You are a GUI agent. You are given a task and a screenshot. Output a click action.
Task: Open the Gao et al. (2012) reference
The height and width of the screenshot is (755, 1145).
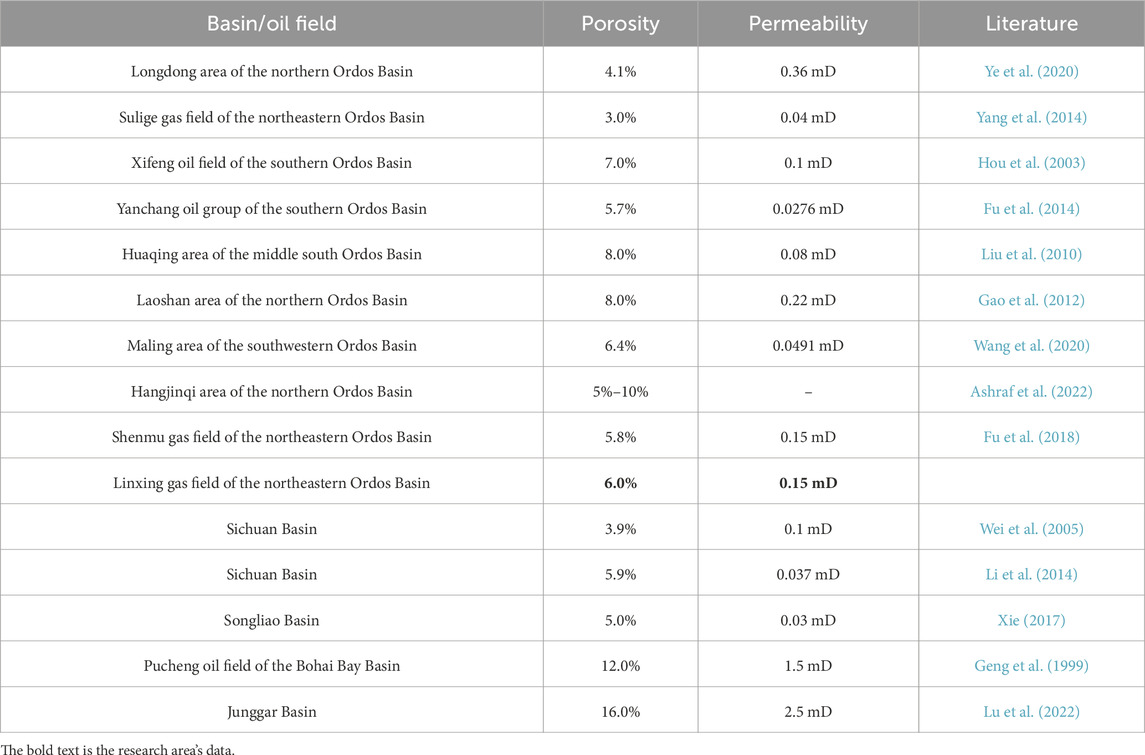[x=1031, y=300]
